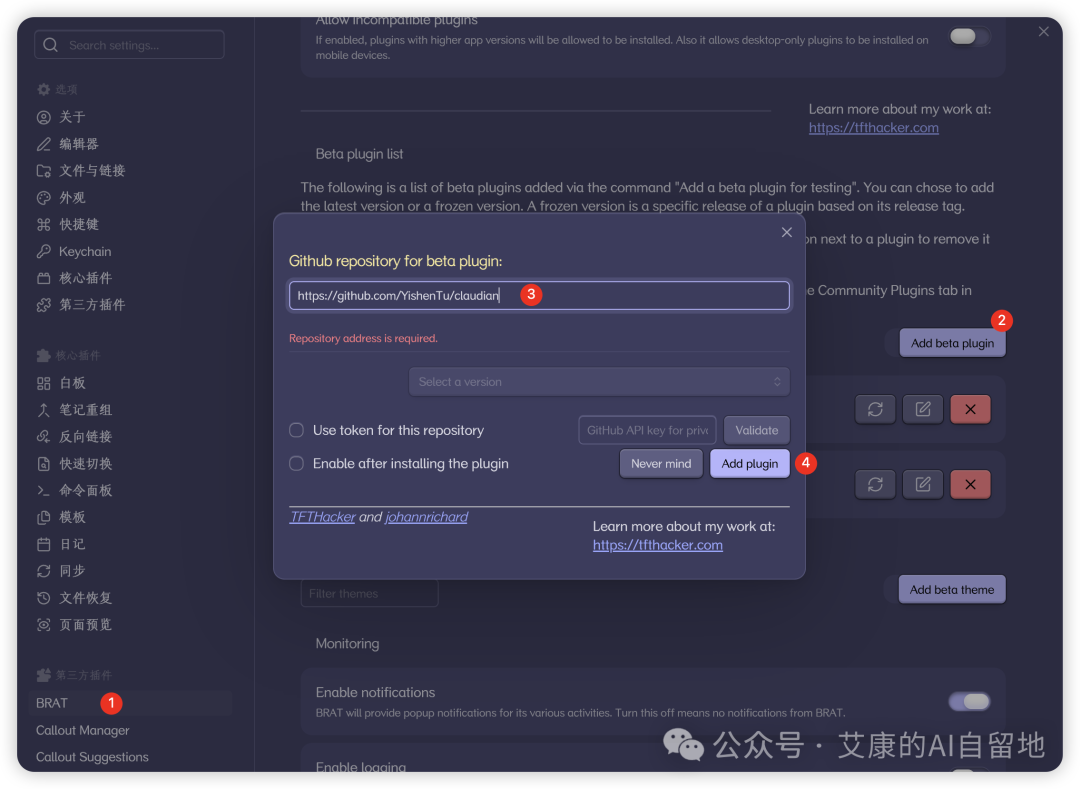This screenshot has height=789, width=1080.
Task: Open the Select a version dropdown
Action: tap(599, 382)
